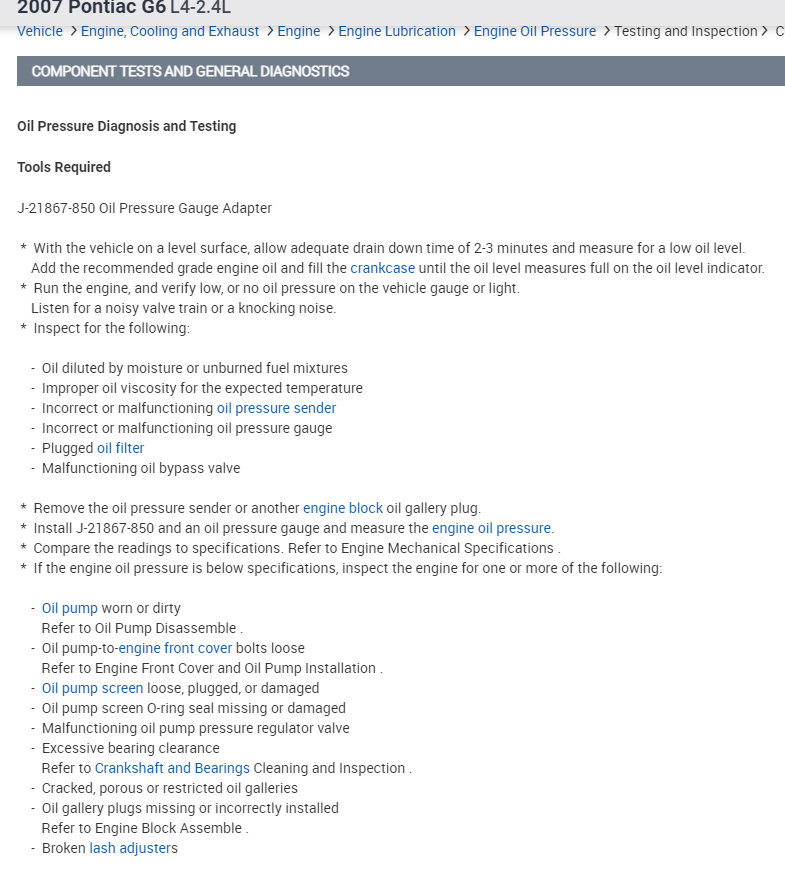Viewport: 785px width, 884px height.
Task: Follow the Oil pump link
Action: pos(70,608)
